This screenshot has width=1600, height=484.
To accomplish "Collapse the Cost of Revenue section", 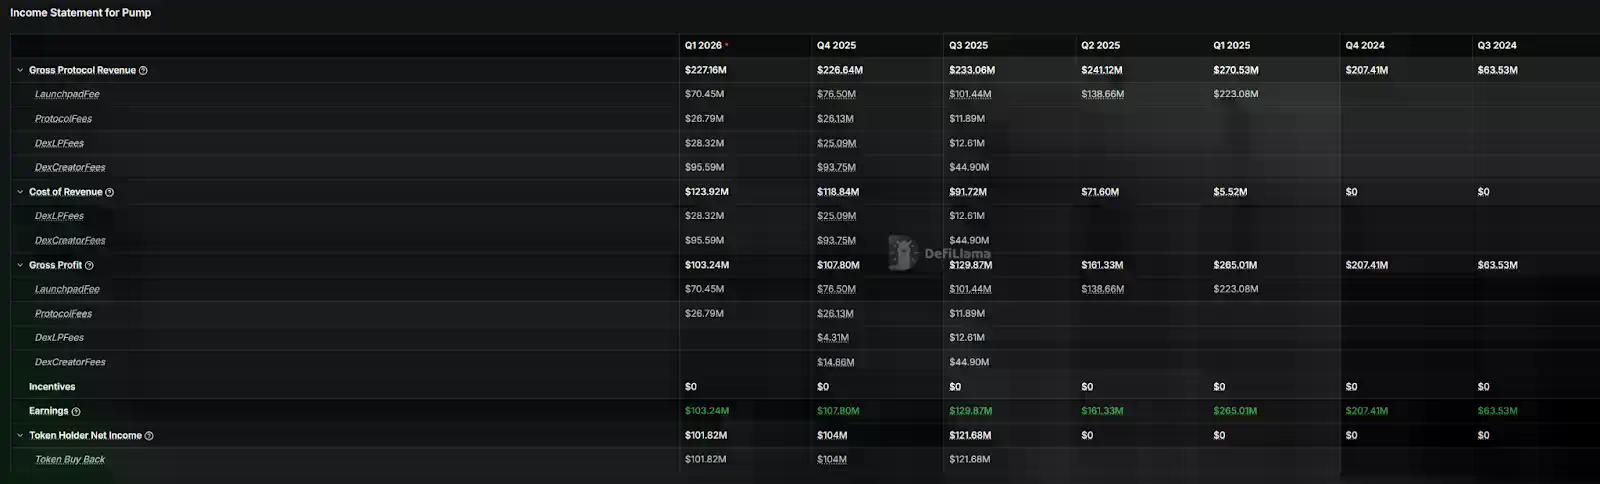I will 20,192.
